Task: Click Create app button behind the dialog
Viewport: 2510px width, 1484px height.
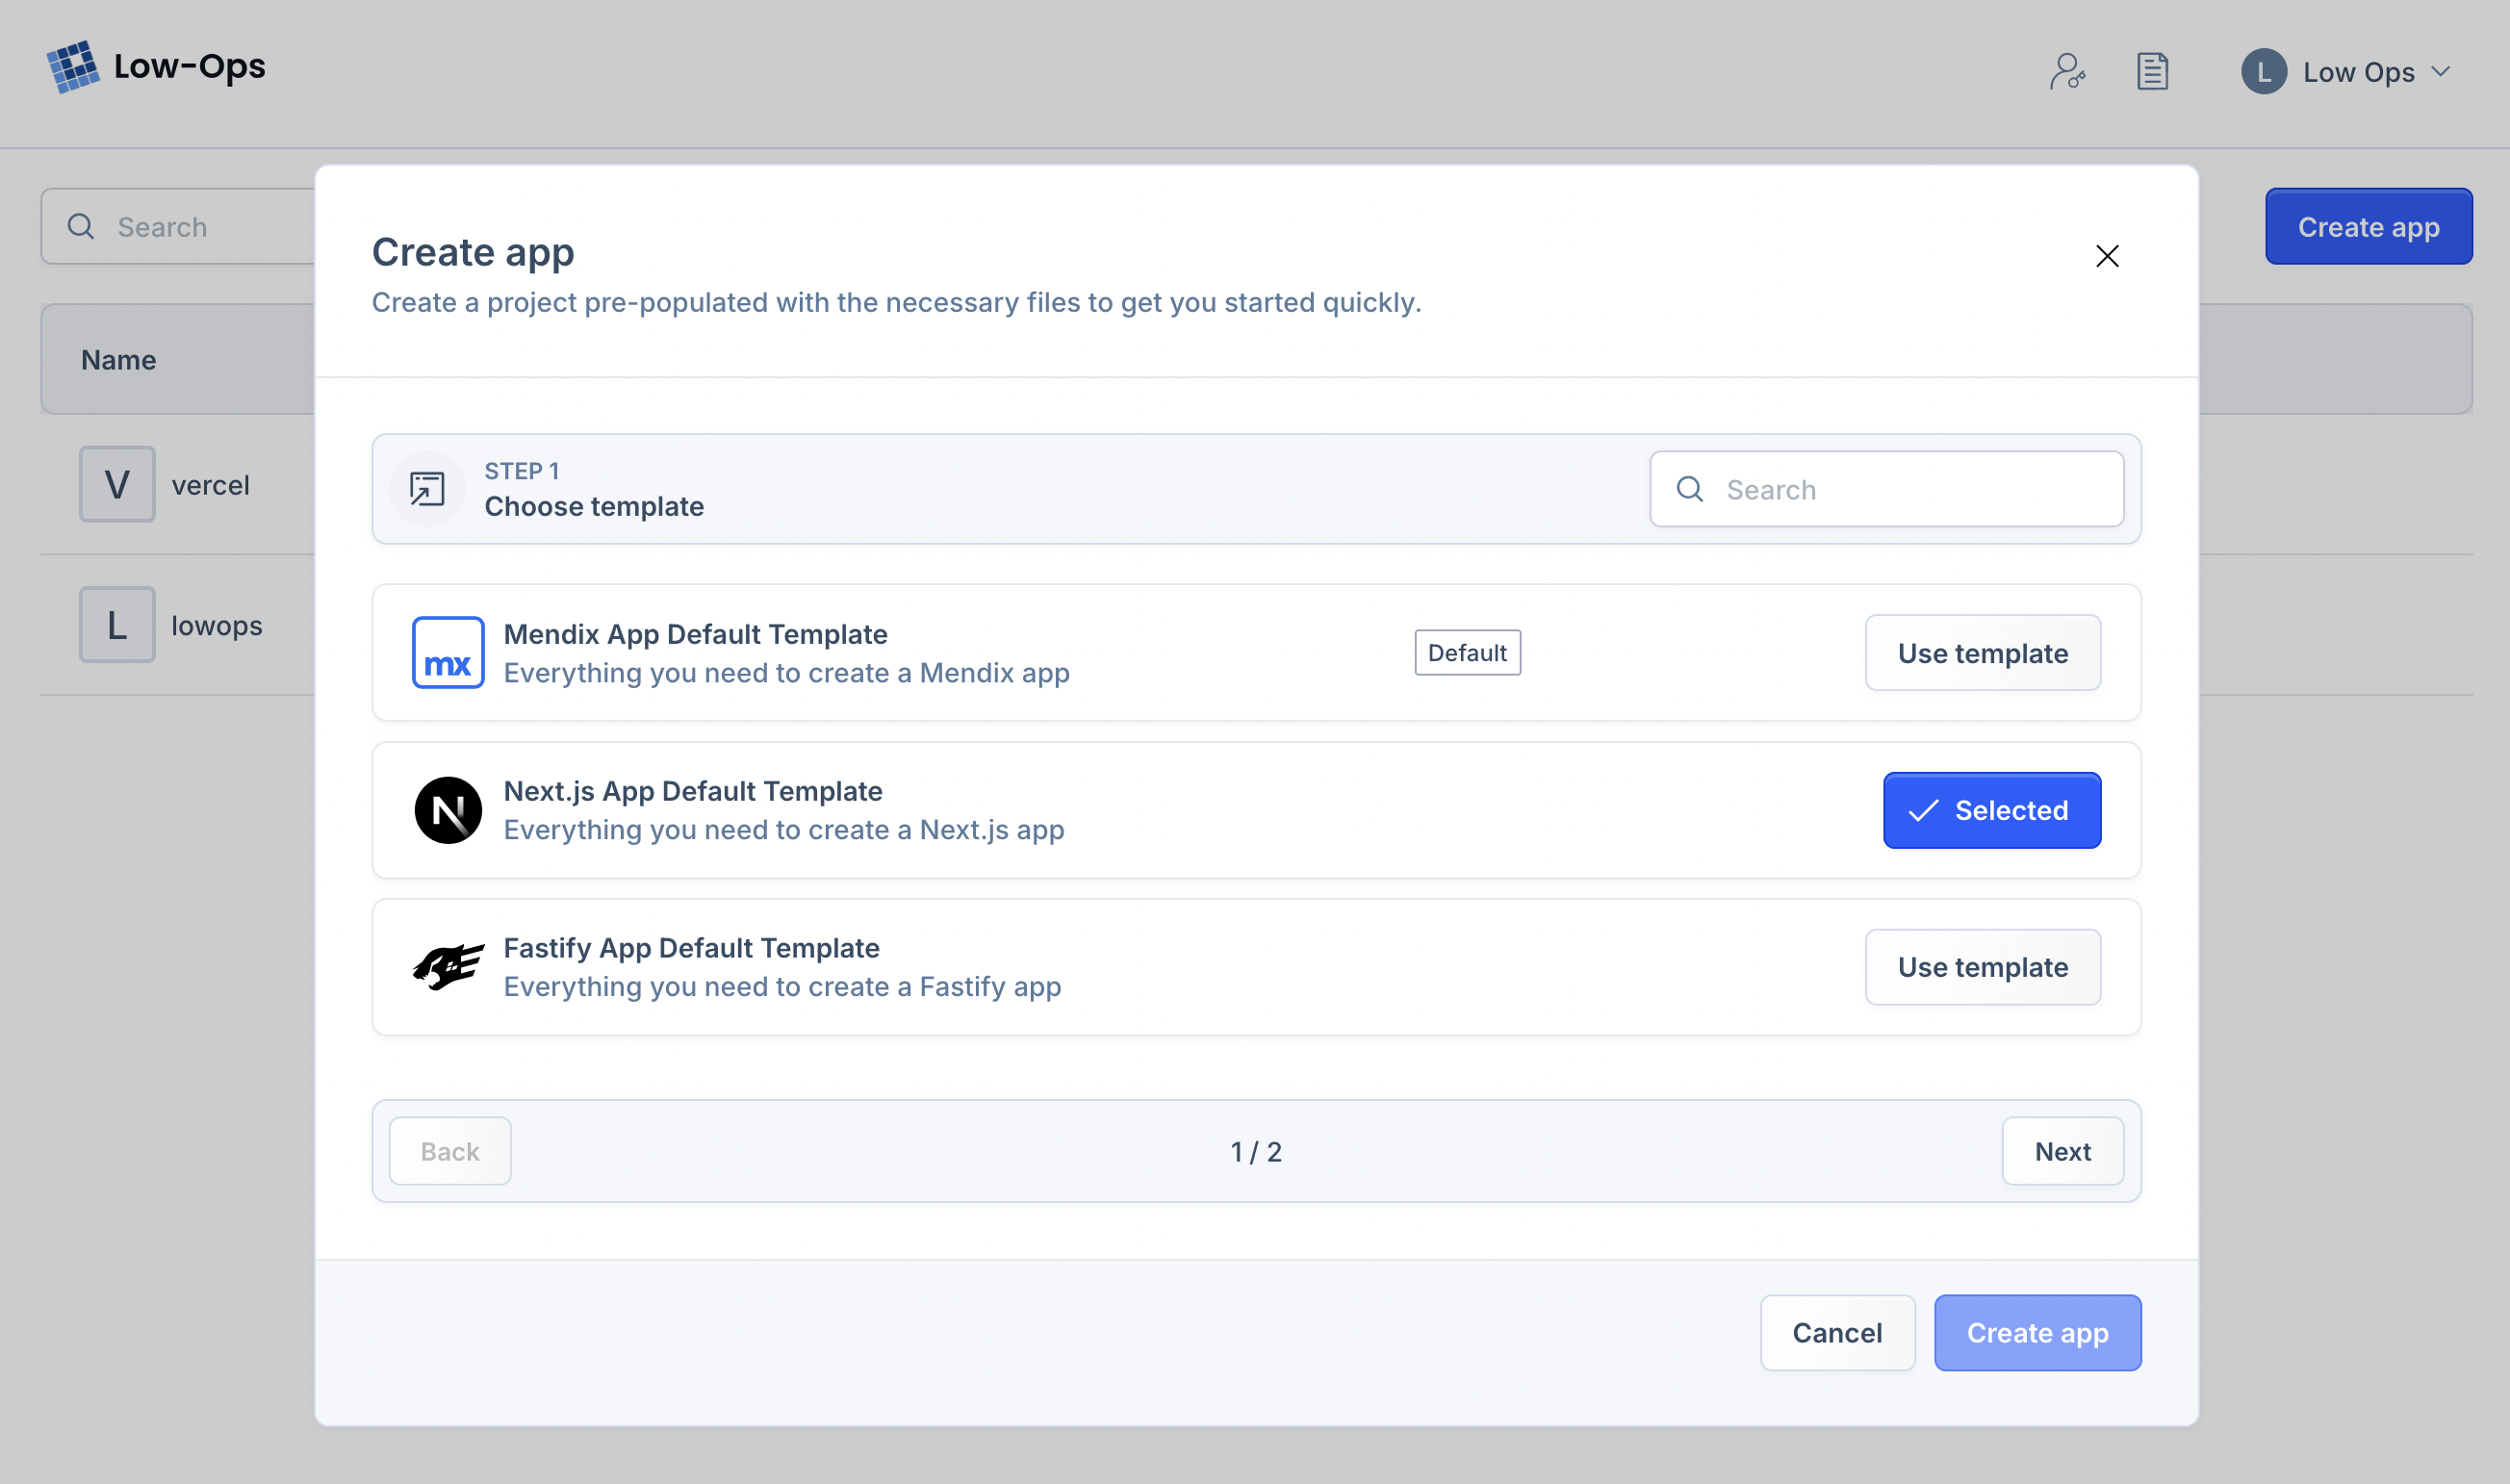Action: point(2368,227)
